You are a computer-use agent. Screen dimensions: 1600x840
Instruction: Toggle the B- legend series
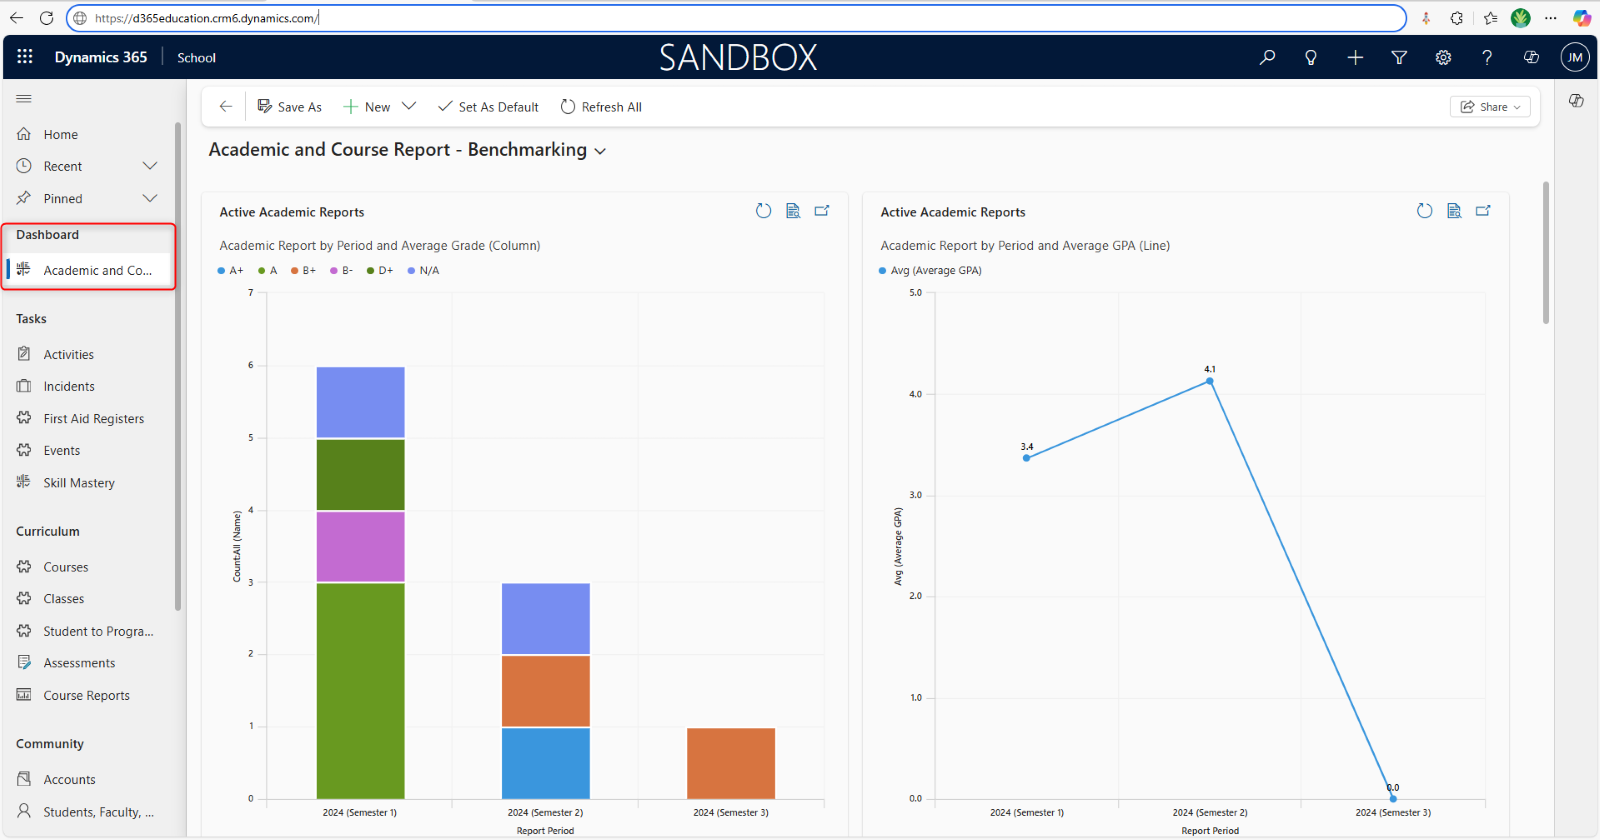click(x=341, y=271)
